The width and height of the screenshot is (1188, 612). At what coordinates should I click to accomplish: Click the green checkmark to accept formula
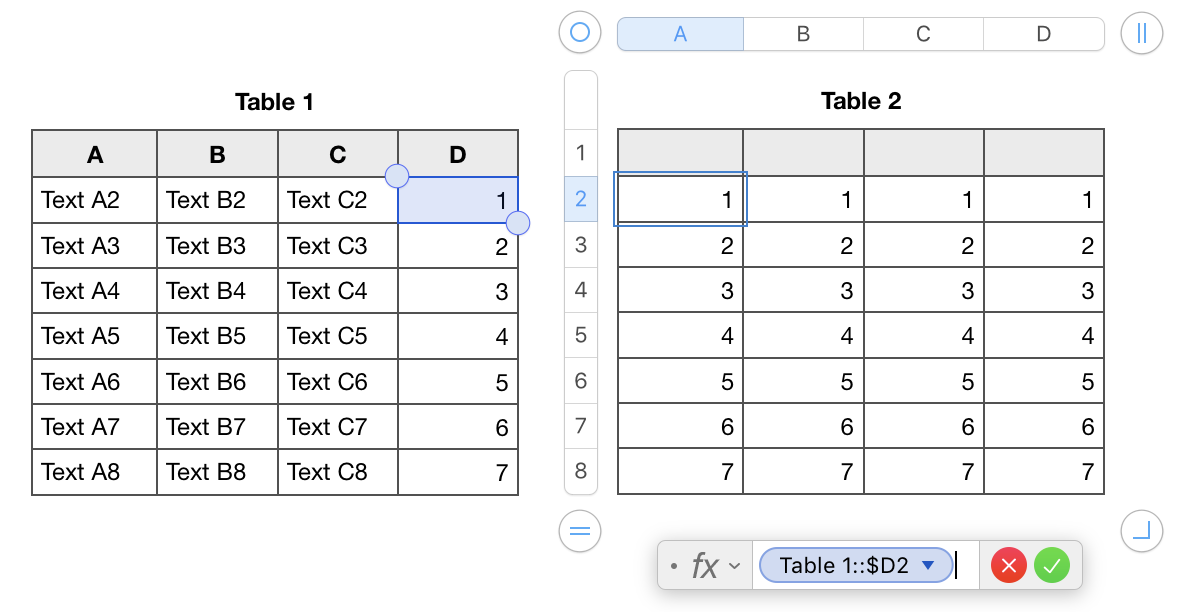click(1051, 566)
